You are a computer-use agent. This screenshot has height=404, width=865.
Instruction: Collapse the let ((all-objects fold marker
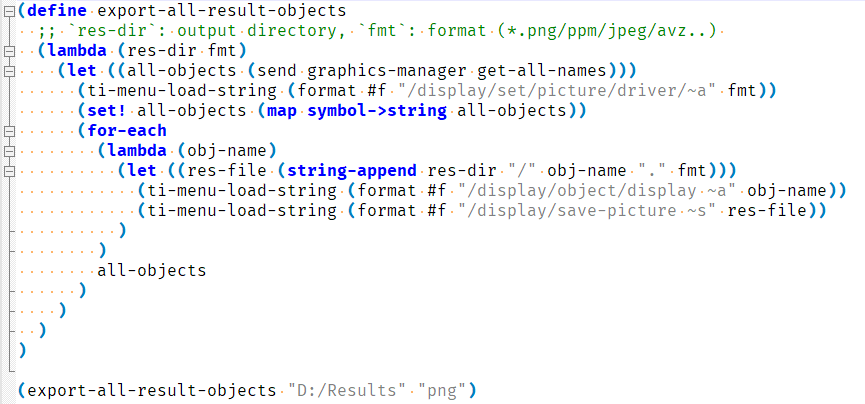9,71
